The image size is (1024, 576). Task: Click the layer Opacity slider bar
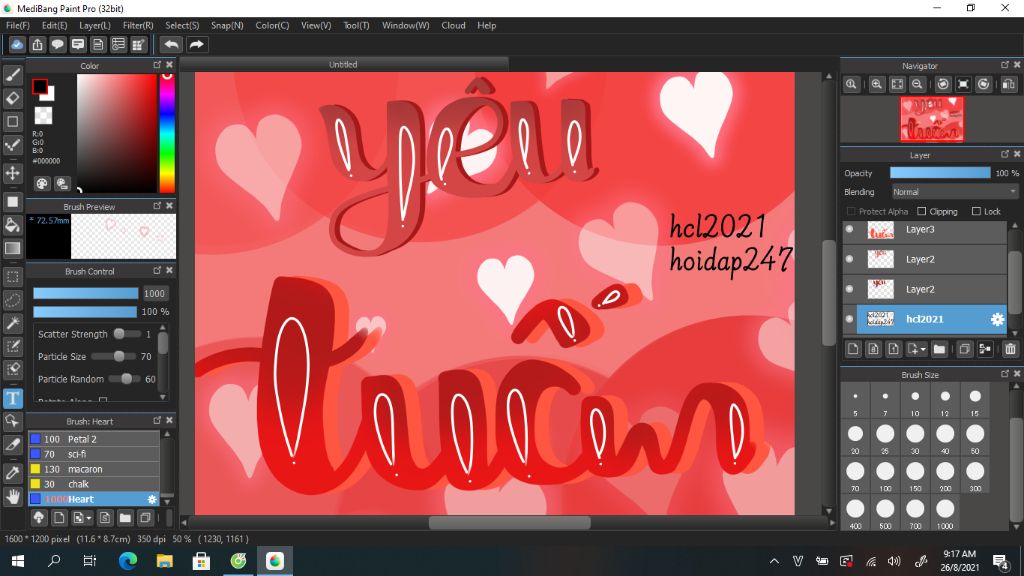pyautogui.click(x=940, y=173)
